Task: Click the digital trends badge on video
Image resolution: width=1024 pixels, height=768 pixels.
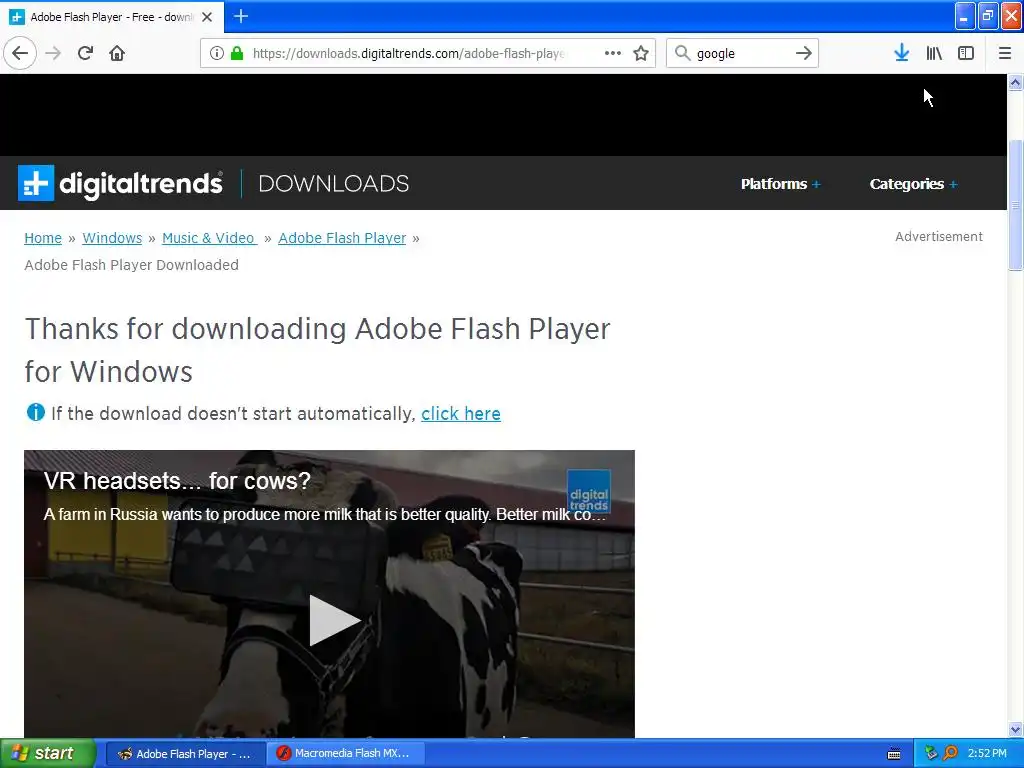Action: (x=589, y=491)
